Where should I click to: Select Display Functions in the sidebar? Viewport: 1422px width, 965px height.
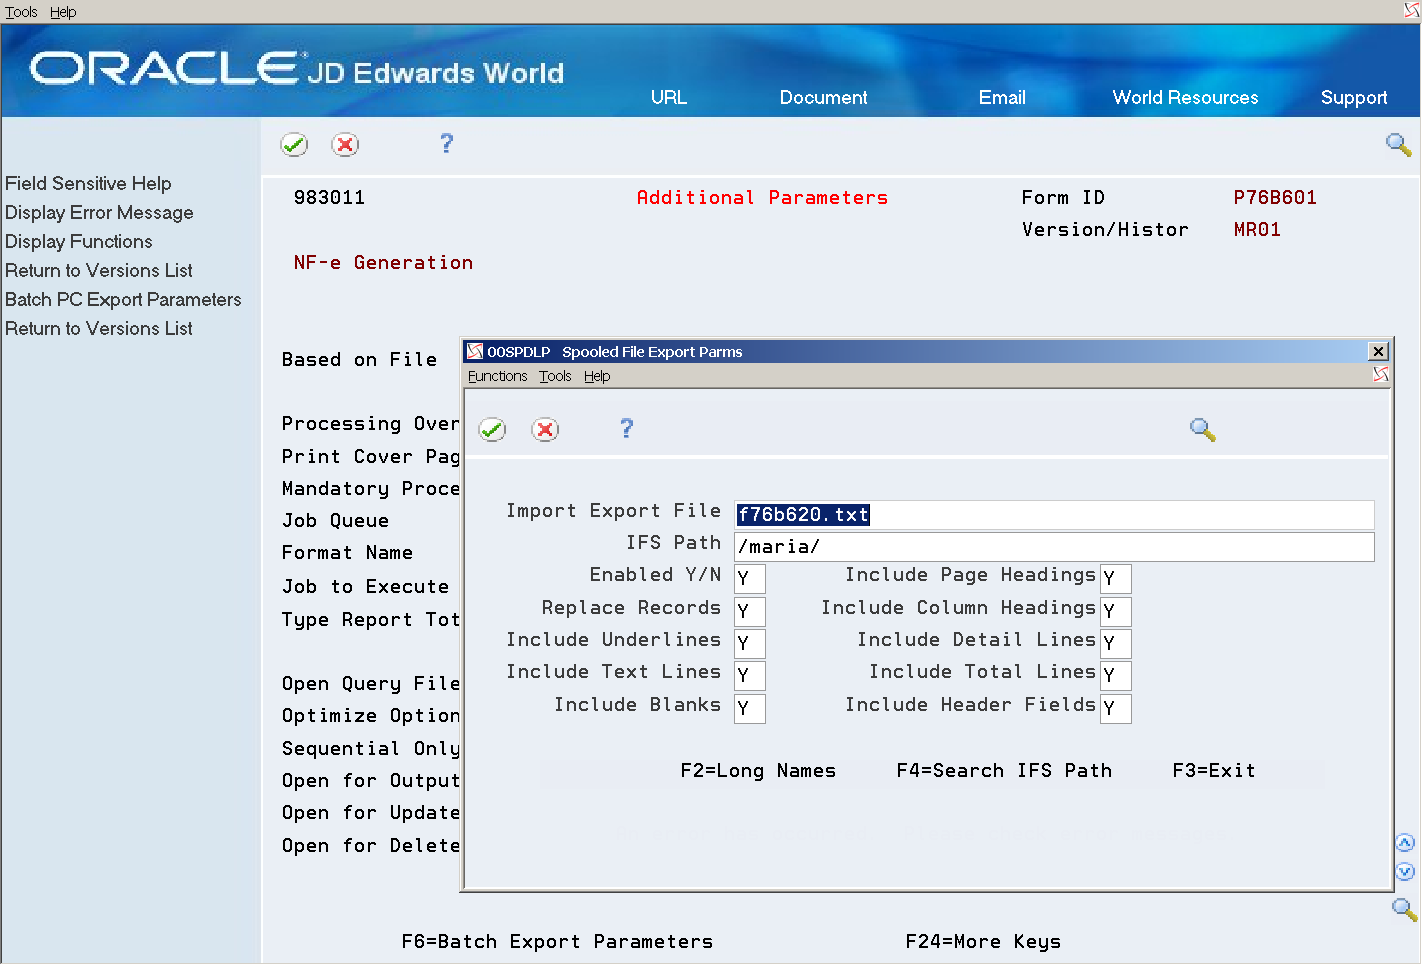pyautogui.click(x=79, y=241)
